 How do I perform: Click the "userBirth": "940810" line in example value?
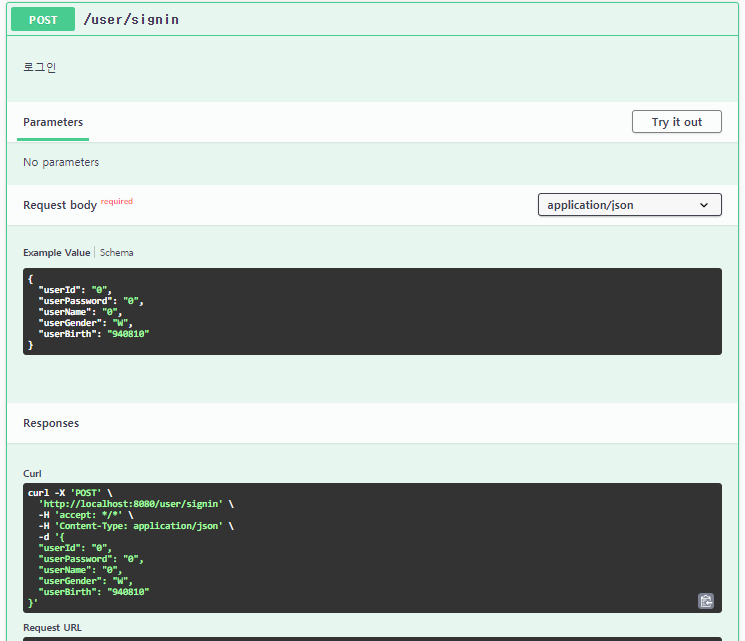94,334
